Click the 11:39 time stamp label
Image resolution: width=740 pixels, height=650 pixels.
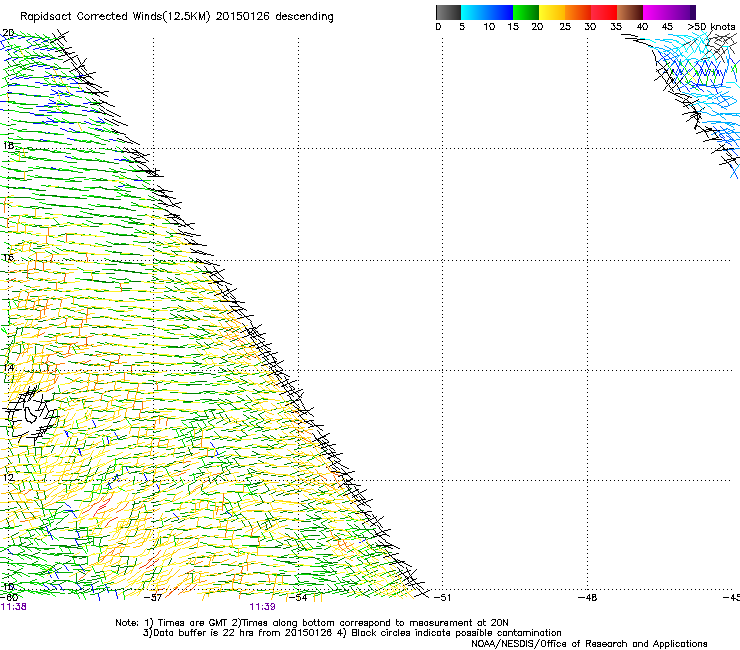coord(262,607)
